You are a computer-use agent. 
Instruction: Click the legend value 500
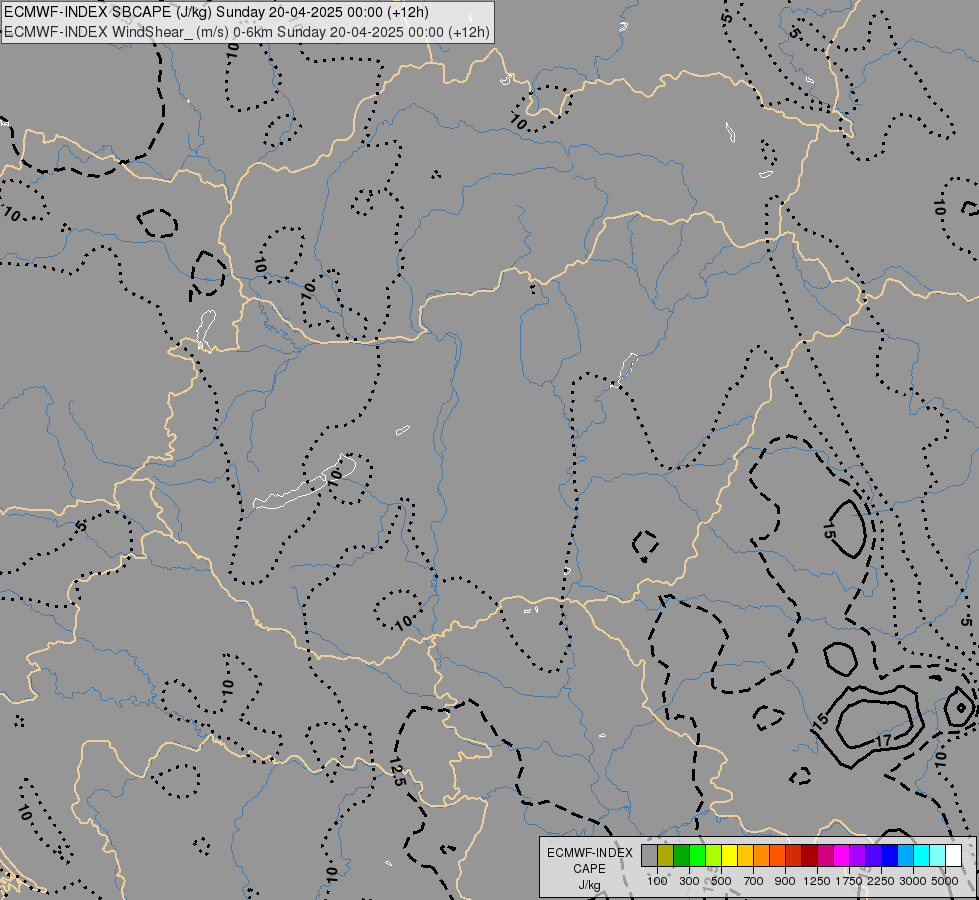[x=721, y=881]
